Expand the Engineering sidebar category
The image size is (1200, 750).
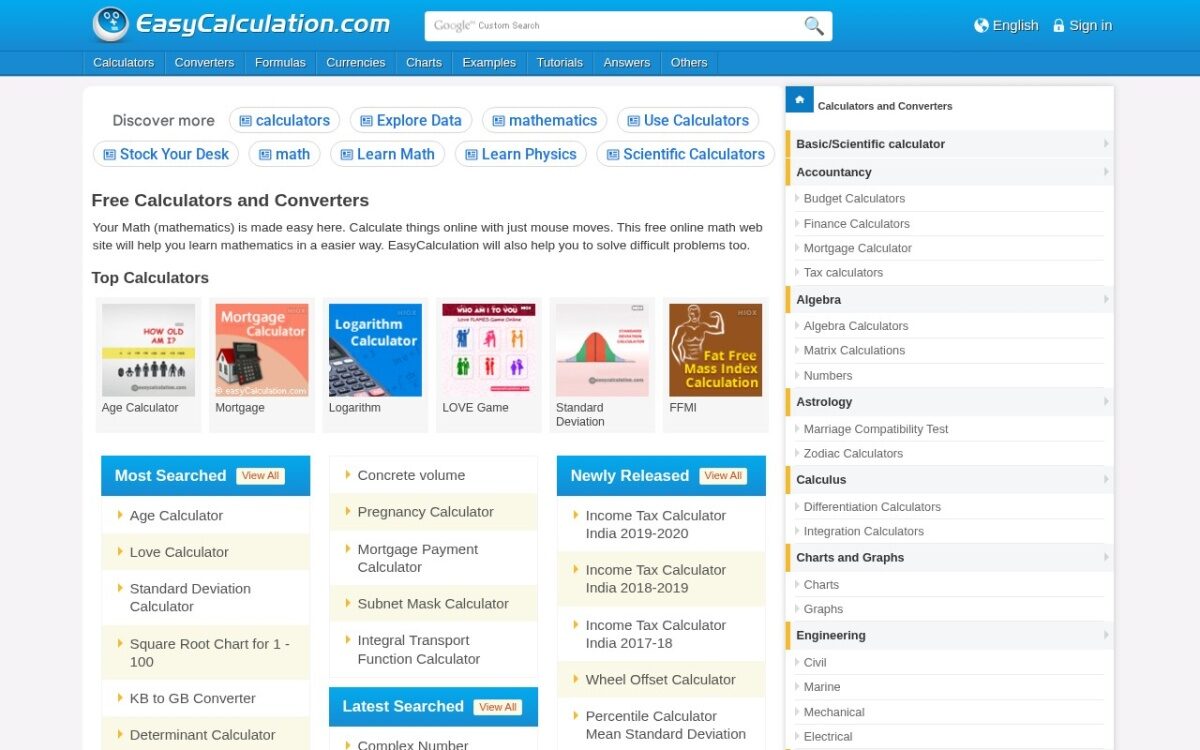point(949,635)
